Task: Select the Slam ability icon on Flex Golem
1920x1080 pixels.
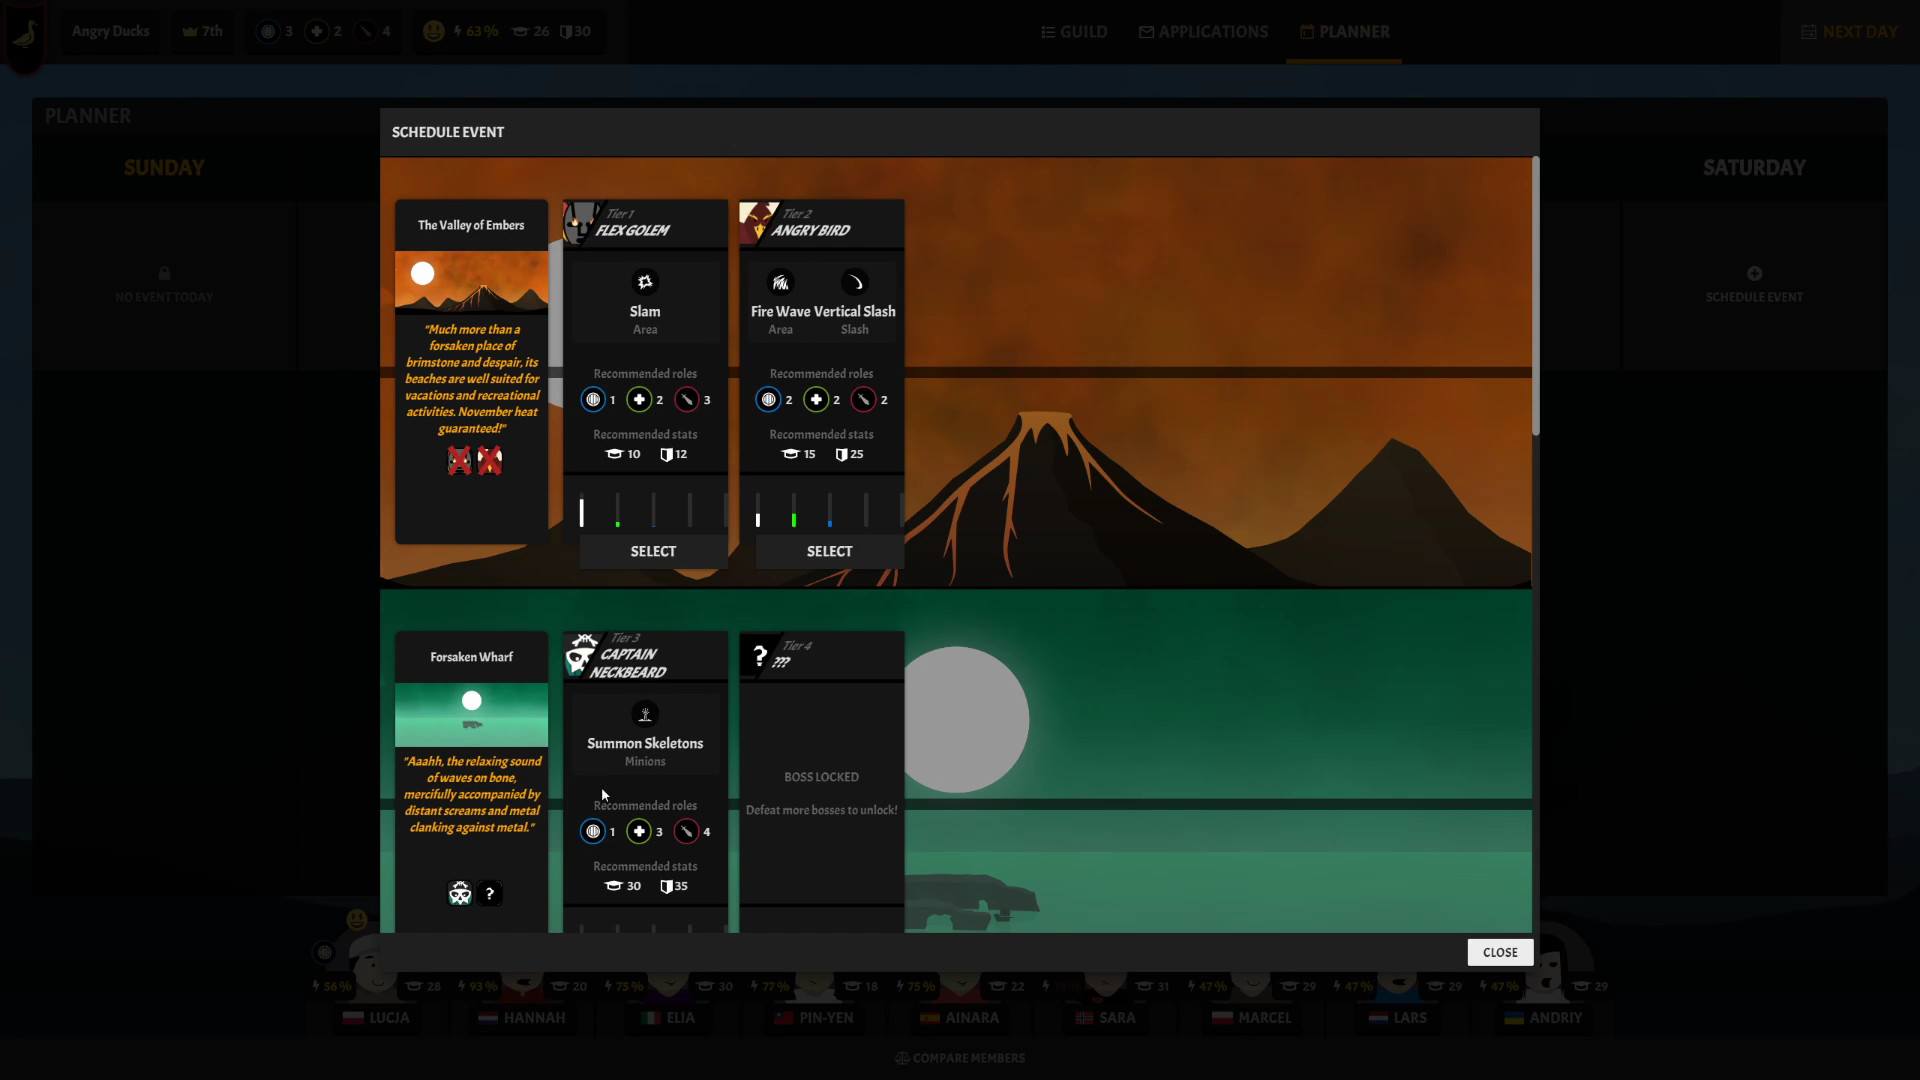Action: [x=645, y=281]
